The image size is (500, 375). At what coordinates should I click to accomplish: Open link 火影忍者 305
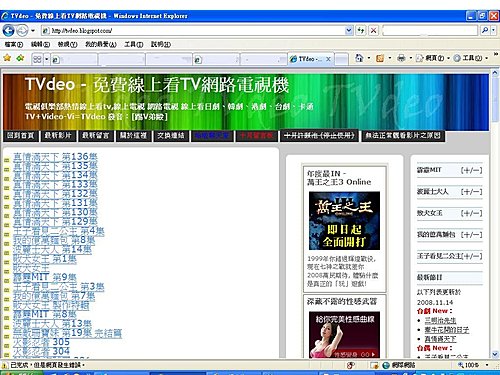coord(41,342)
